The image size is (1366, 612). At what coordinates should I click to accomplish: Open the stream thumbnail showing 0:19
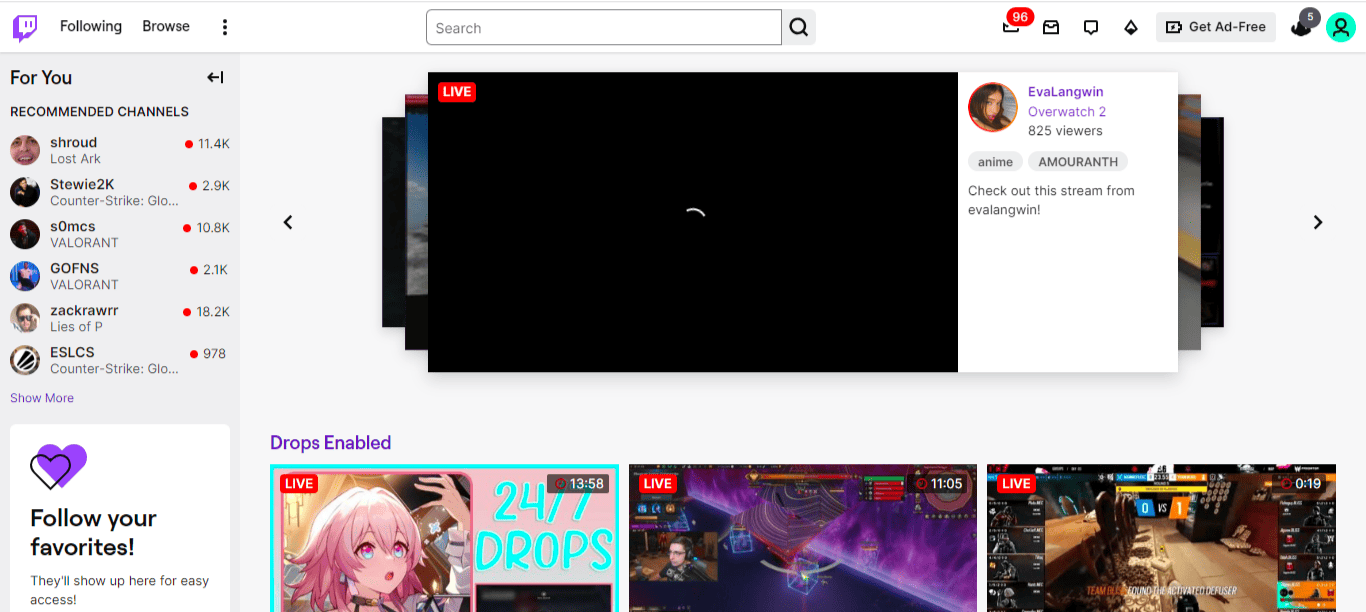1161,538
